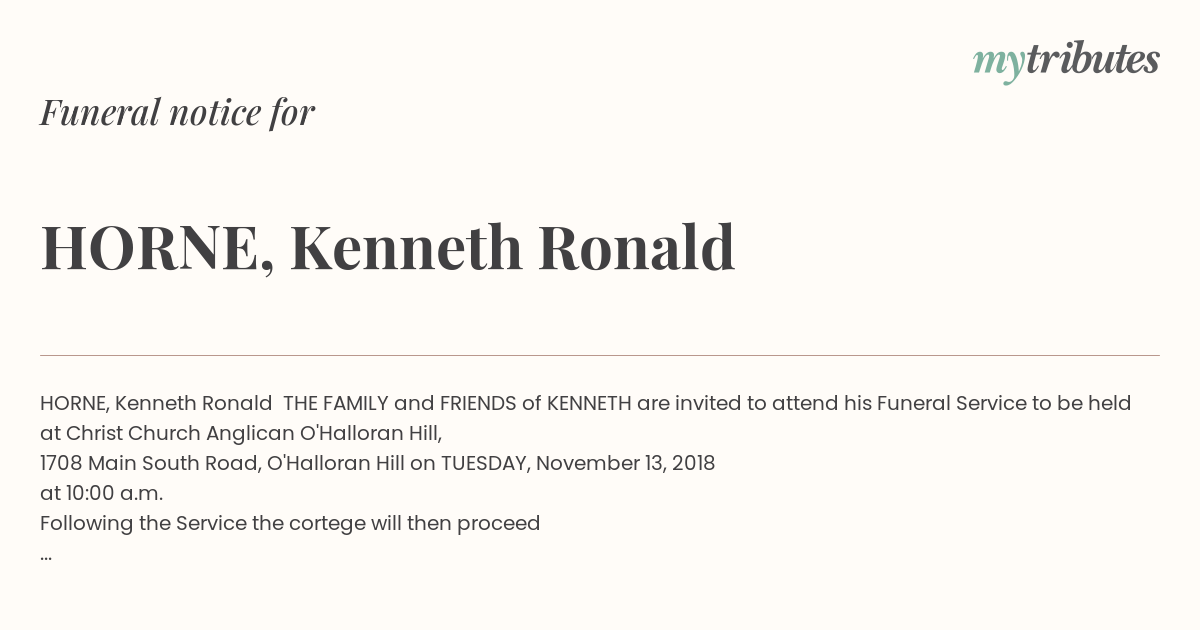
Task: Expand the truncated text ellipsis
Action: (x=46, y=556)
